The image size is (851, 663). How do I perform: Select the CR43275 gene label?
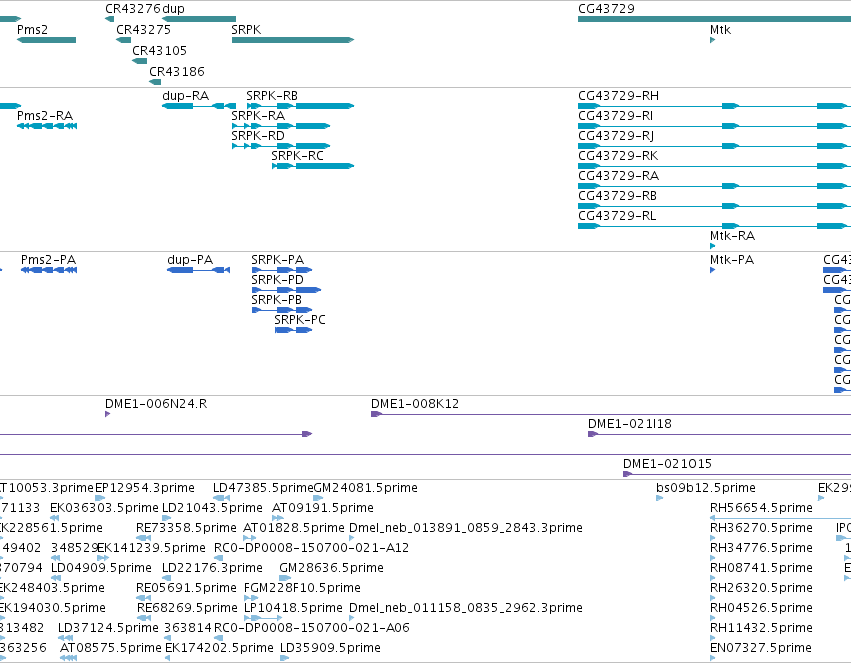coord(143,30)
